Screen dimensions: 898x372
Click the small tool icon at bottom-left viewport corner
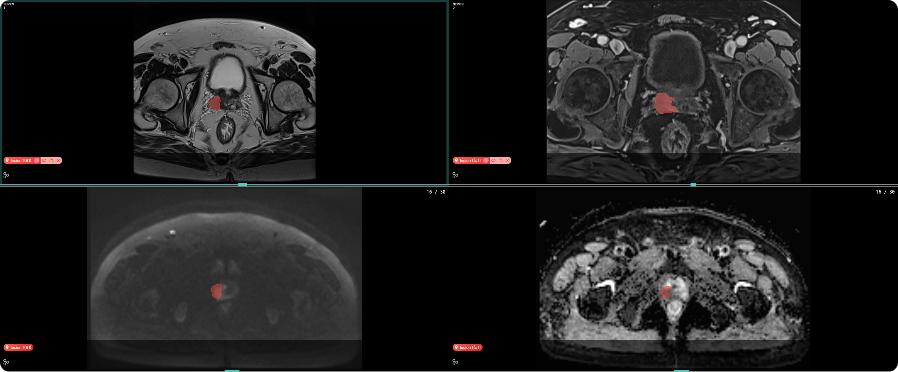[x=6, y=362]
